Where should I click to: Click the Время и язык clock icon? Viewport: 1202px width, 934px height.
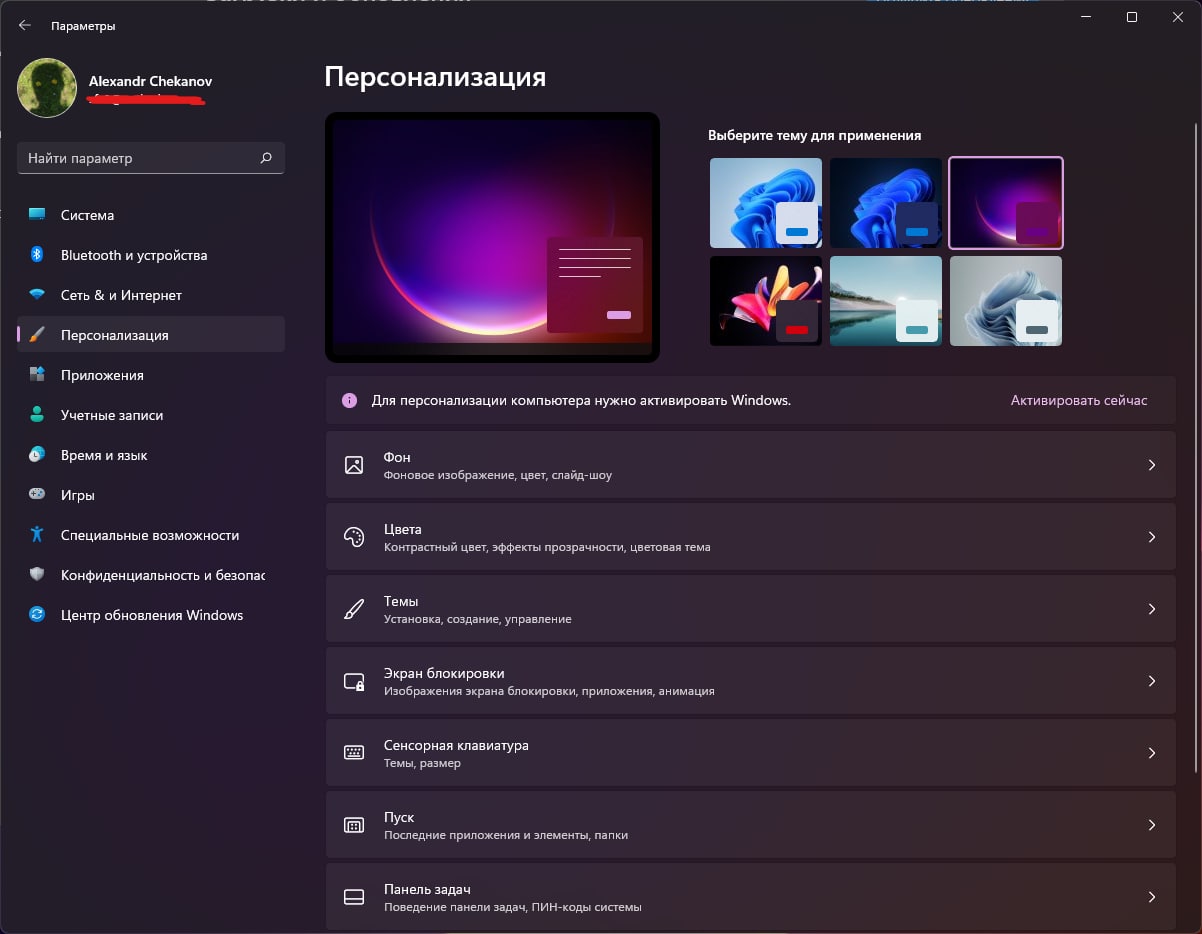[37, 455]
